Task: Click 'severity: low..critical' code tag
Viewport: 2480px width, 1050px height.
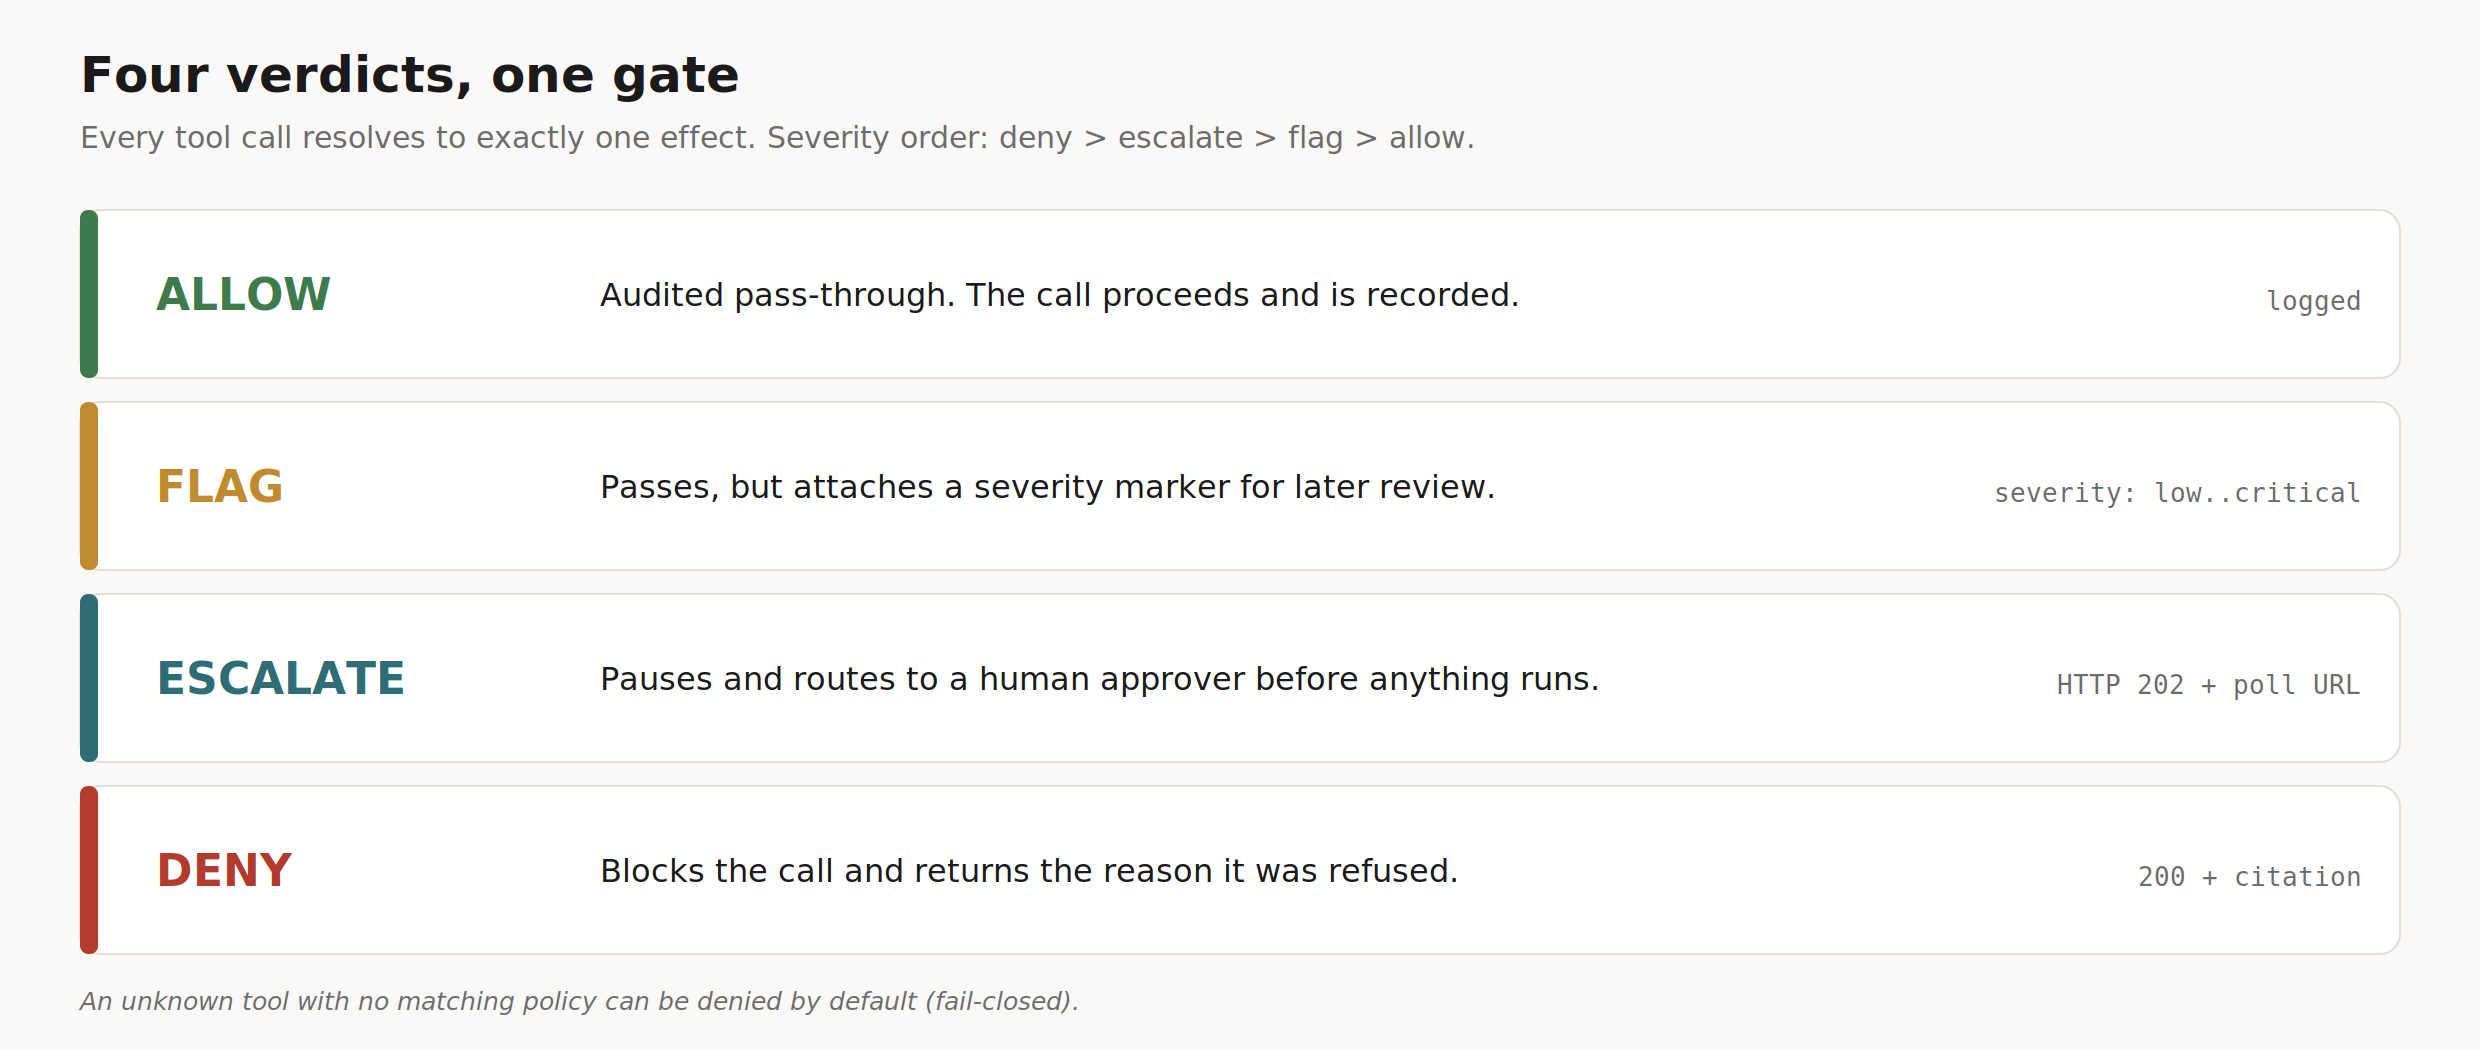Action: tap(2177, 493)
